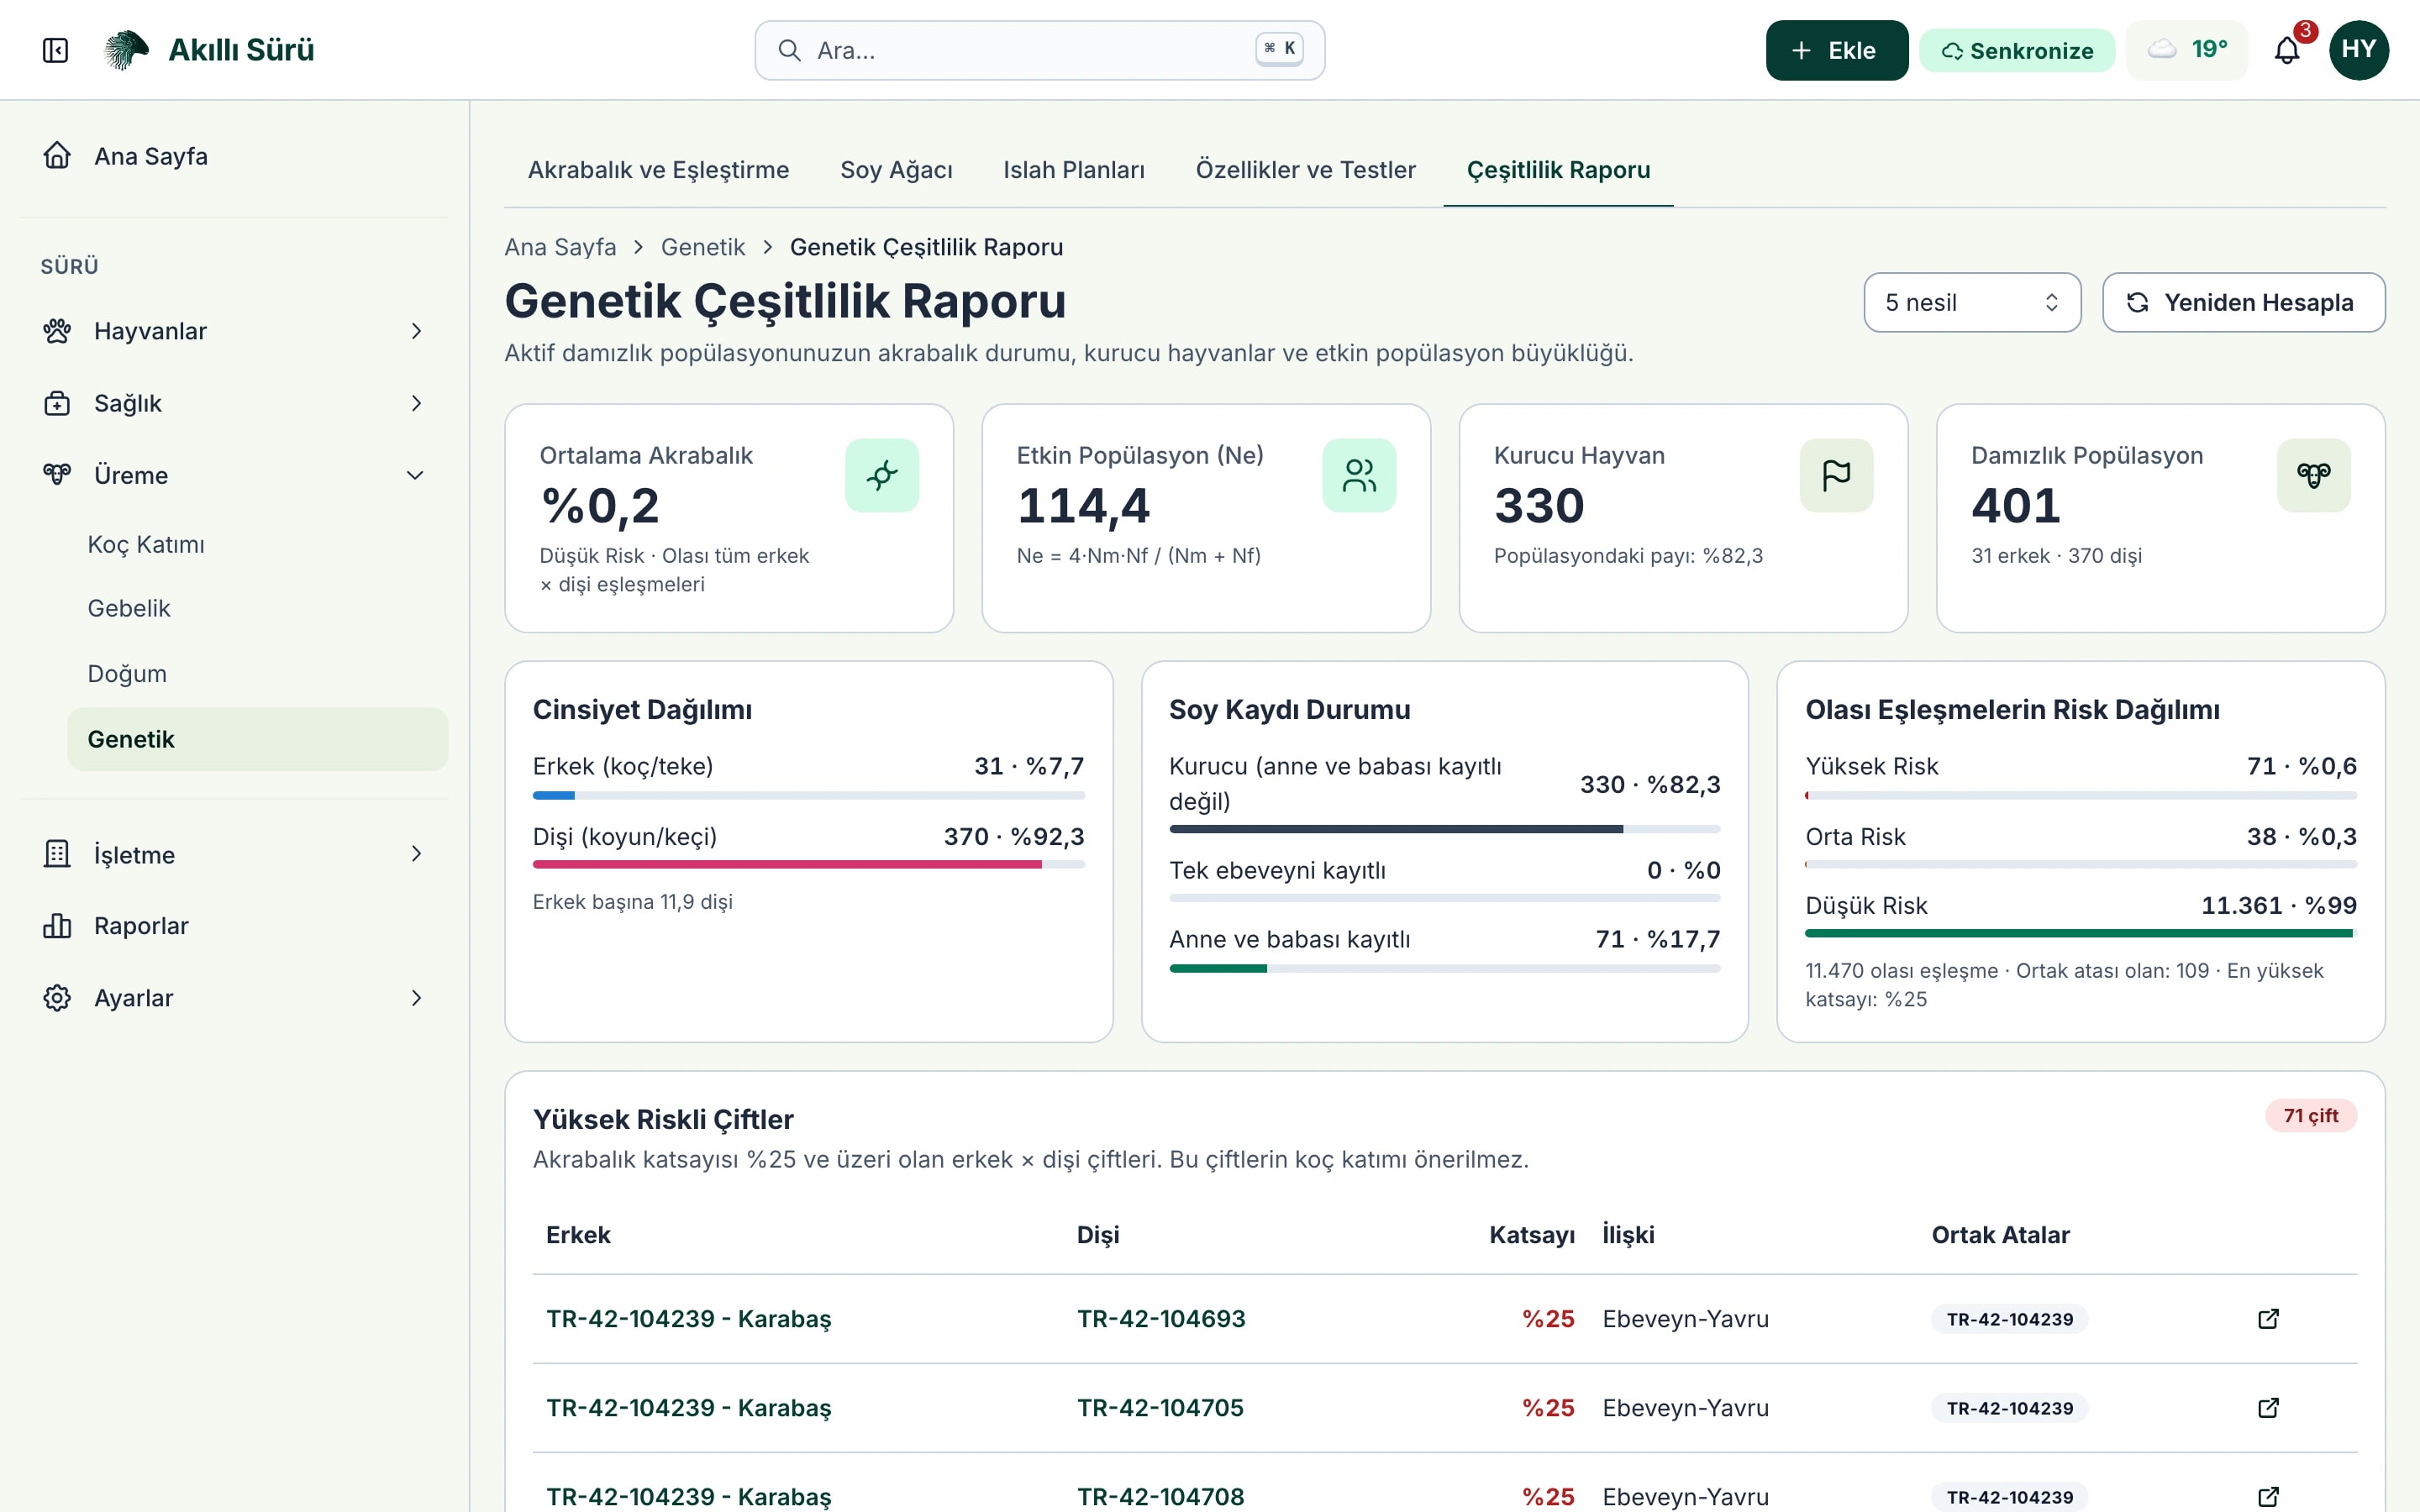Open pair details for TR-42-104693 row
The width and height of the screenshot is (2420, 1512).
click(x=2268, y=1319)
